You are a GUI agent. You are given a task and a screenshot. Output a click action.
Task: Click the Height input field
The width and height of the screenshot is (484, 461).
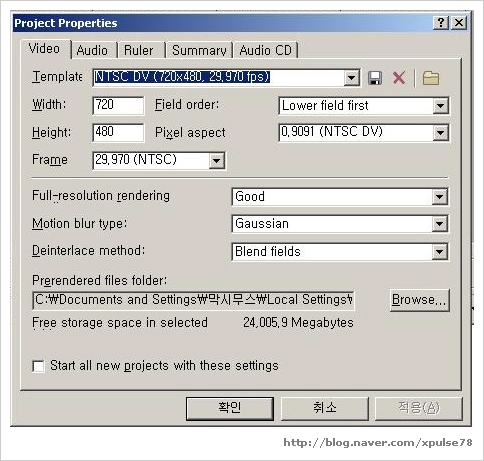(x=118, y=133)
